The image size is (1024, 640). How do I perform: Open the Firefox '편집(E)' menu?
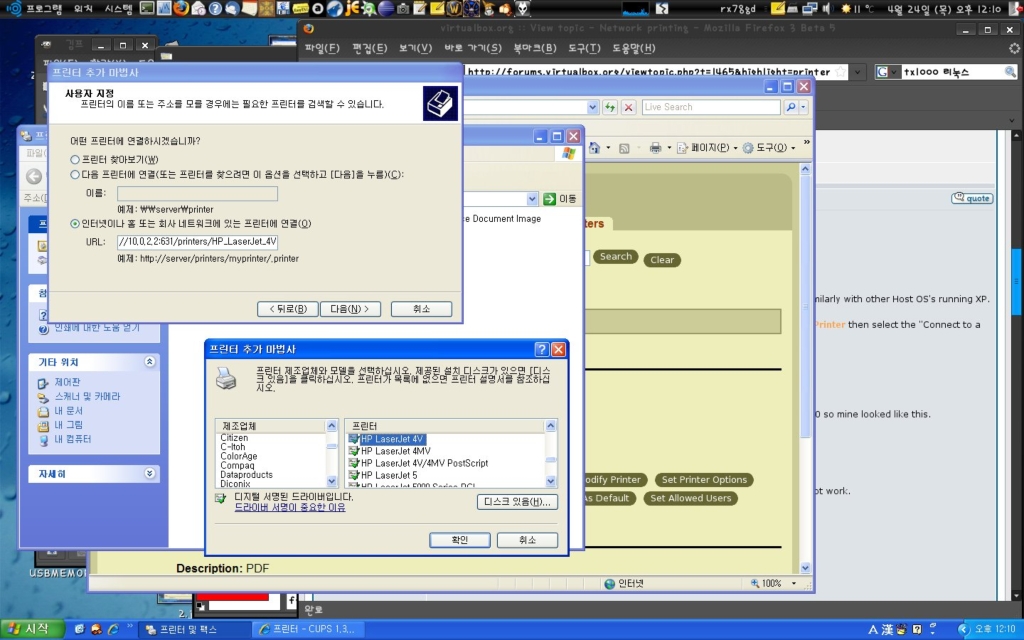point(370,48)
